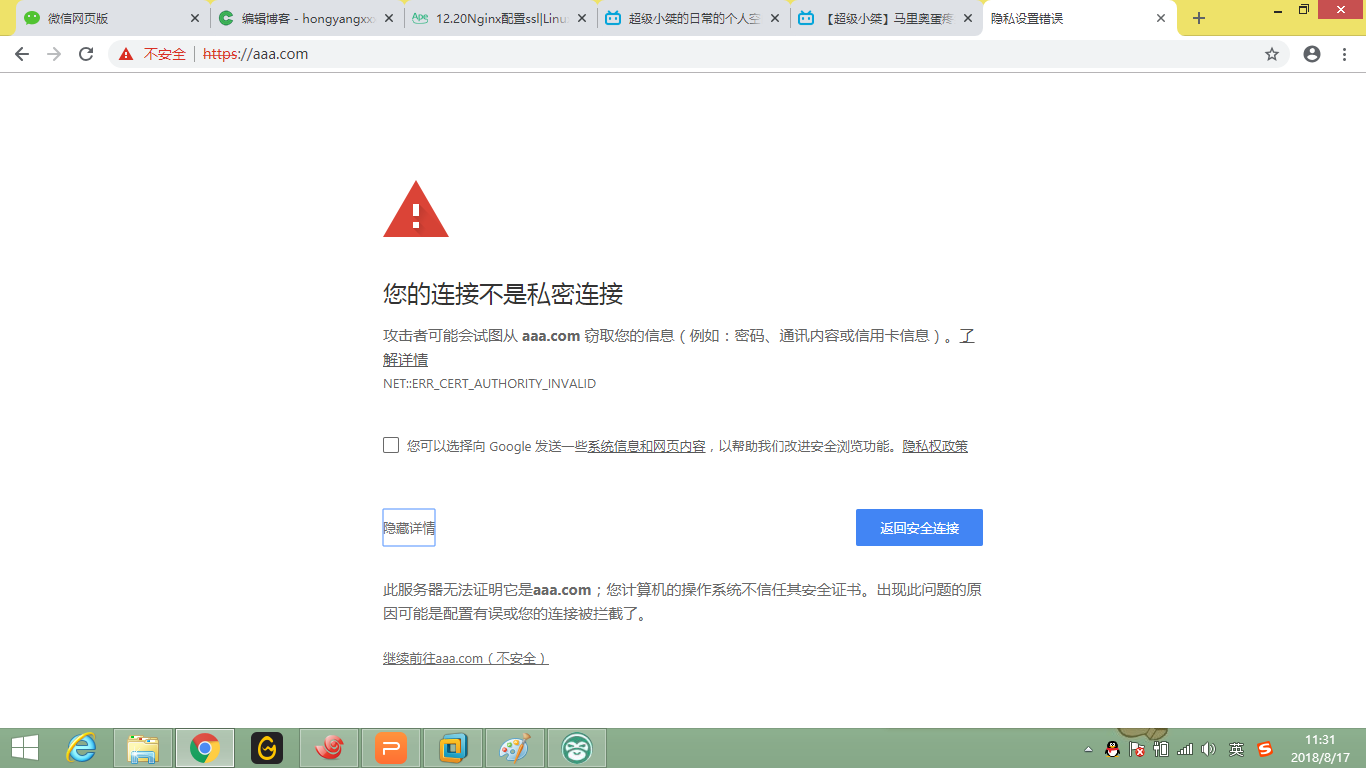Close the 编辑博客 tab
This screenshot has height=768, width=1366.
point(389,18)
